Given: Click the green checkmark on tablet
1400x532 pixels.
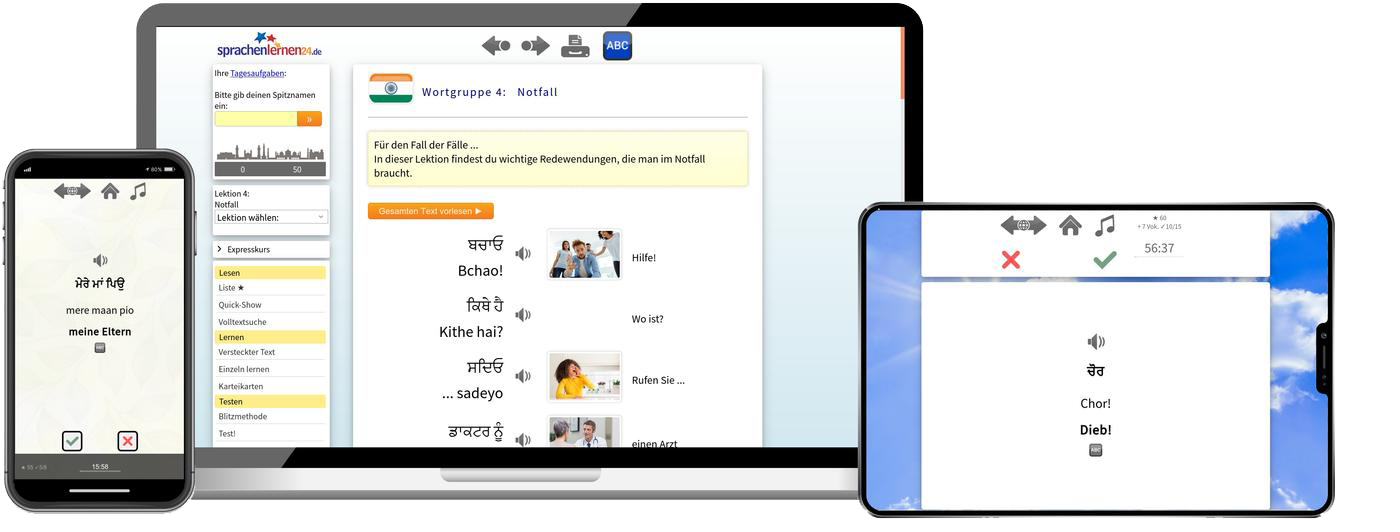Looking at the screenshot, I should point(1104,260).
